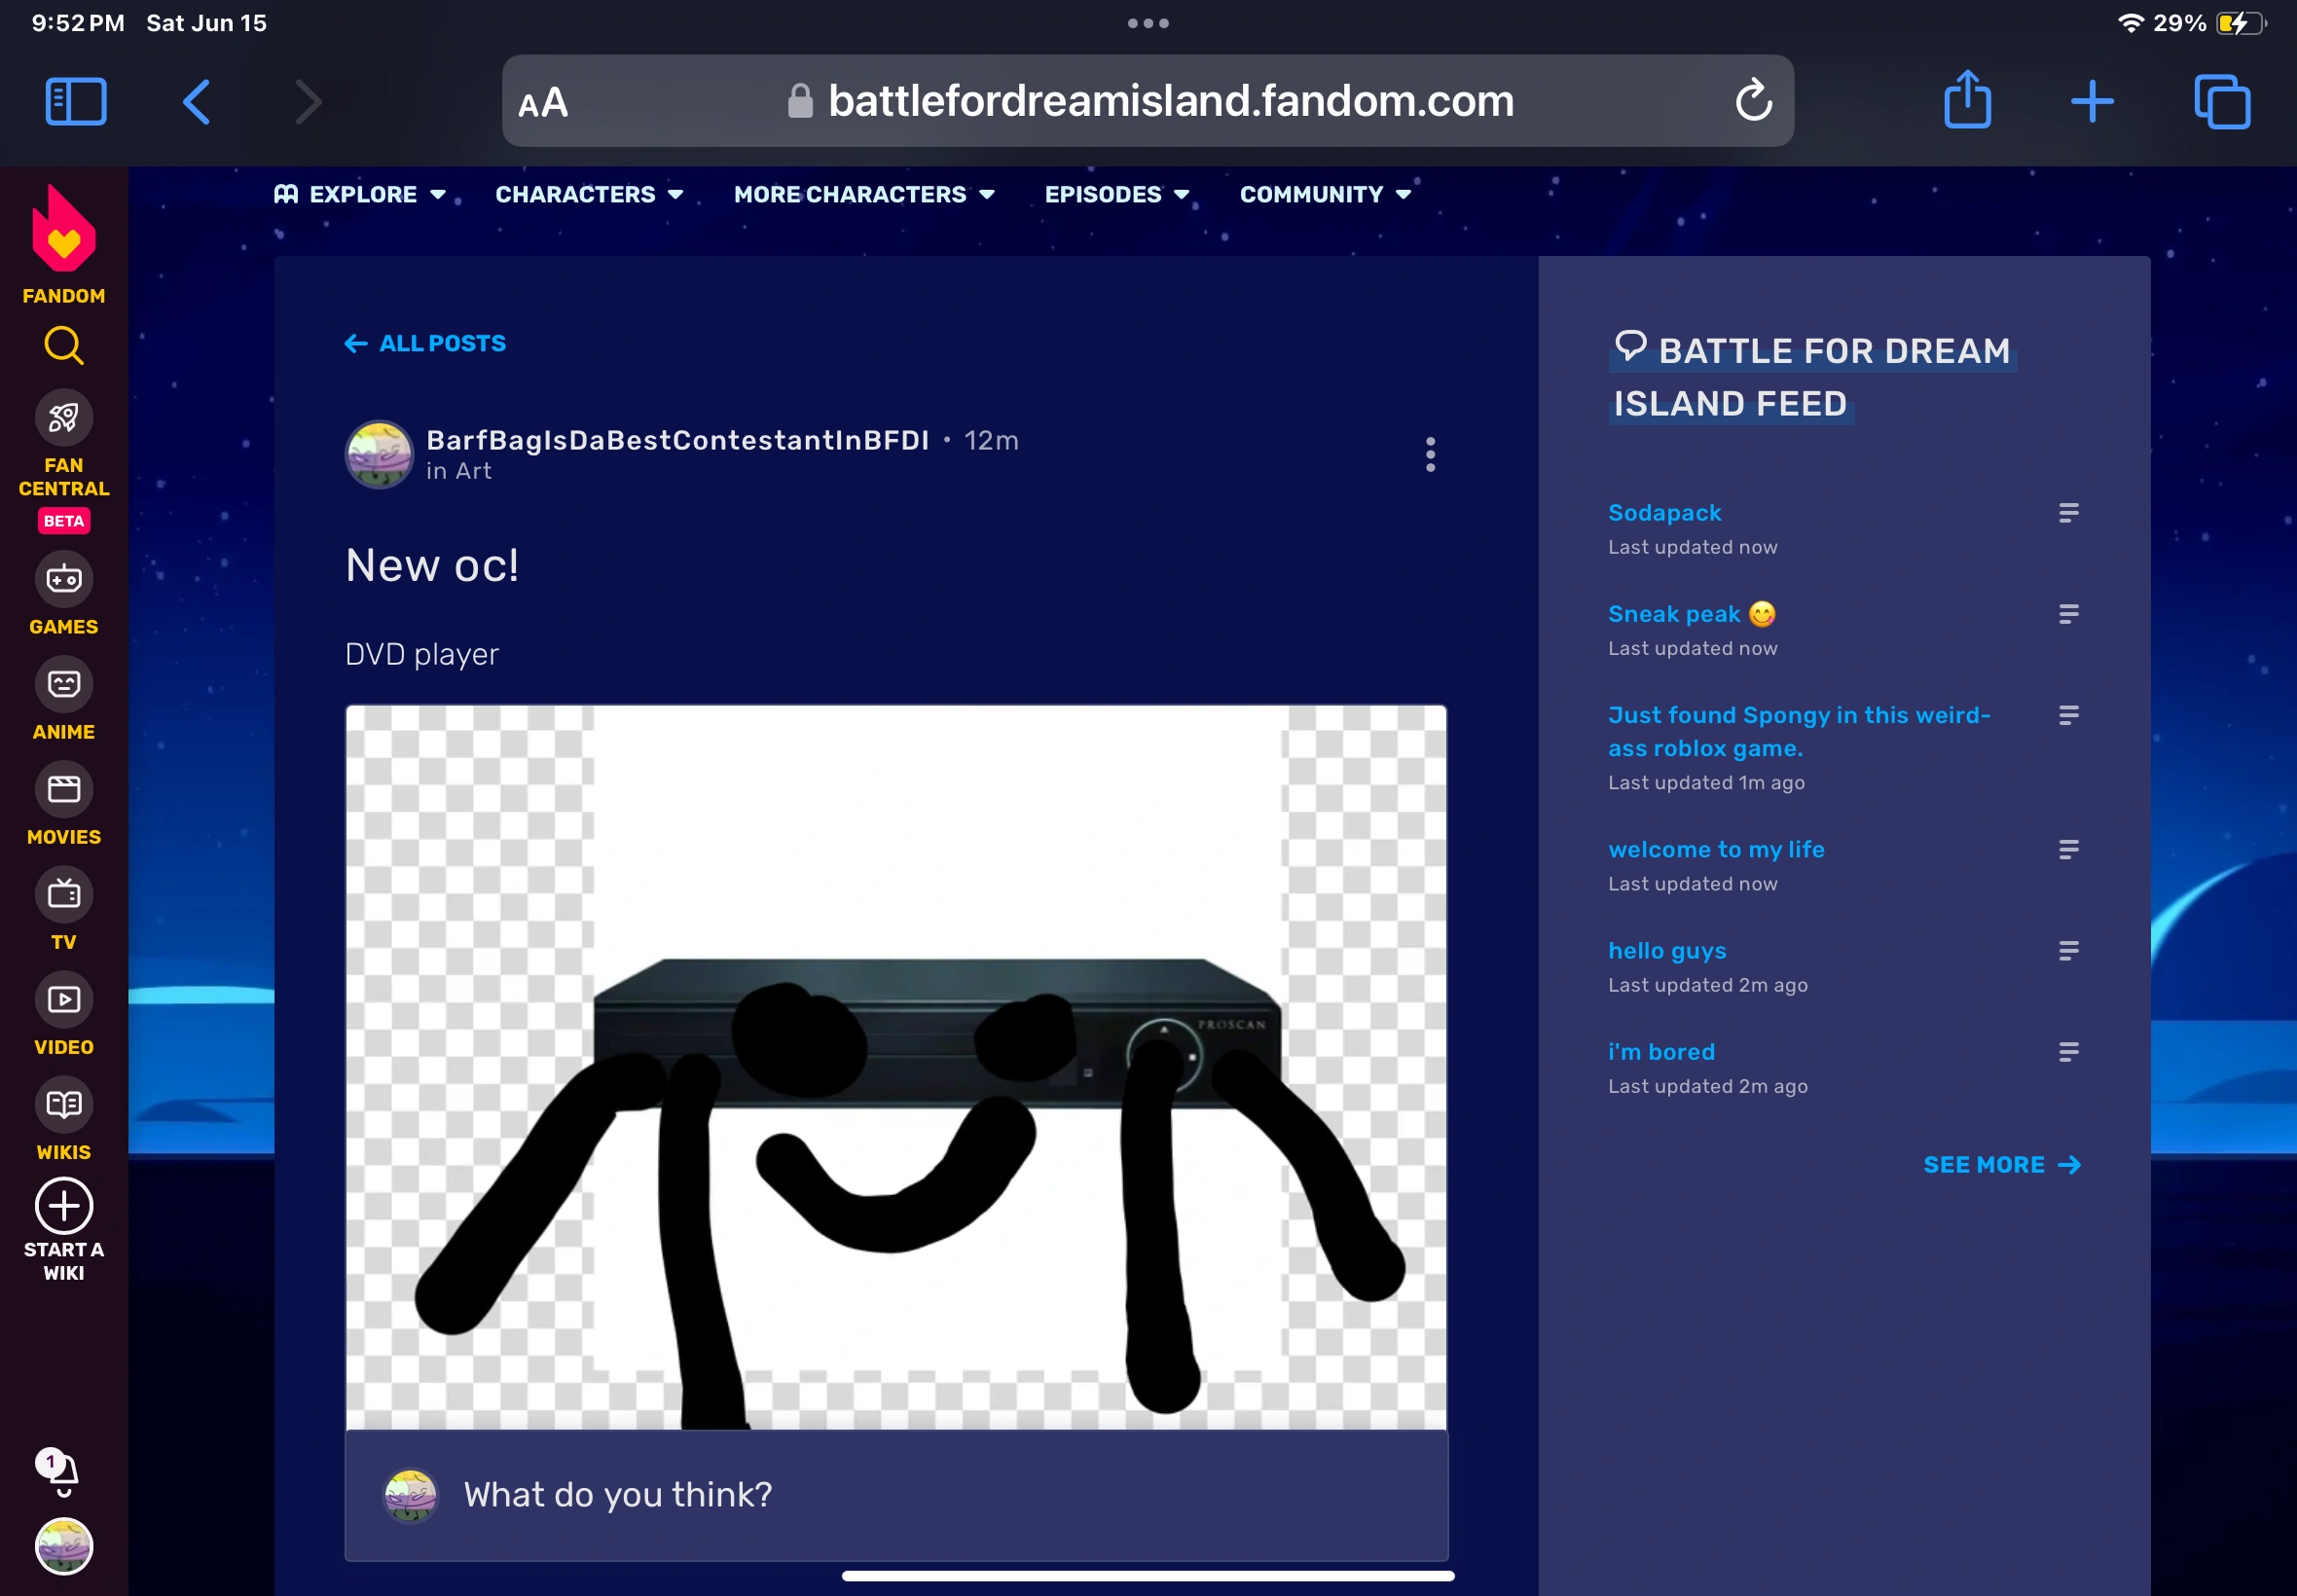The width and height of the screenshot is (2297, 1596).
Task: Open the Wikis book icon
Action: click(x=63, y=1104)
